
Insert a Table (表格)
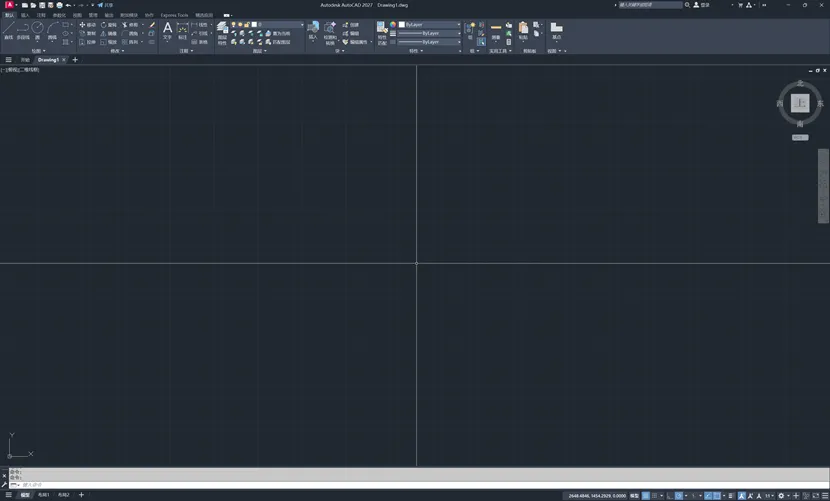(x=200, y=42)
